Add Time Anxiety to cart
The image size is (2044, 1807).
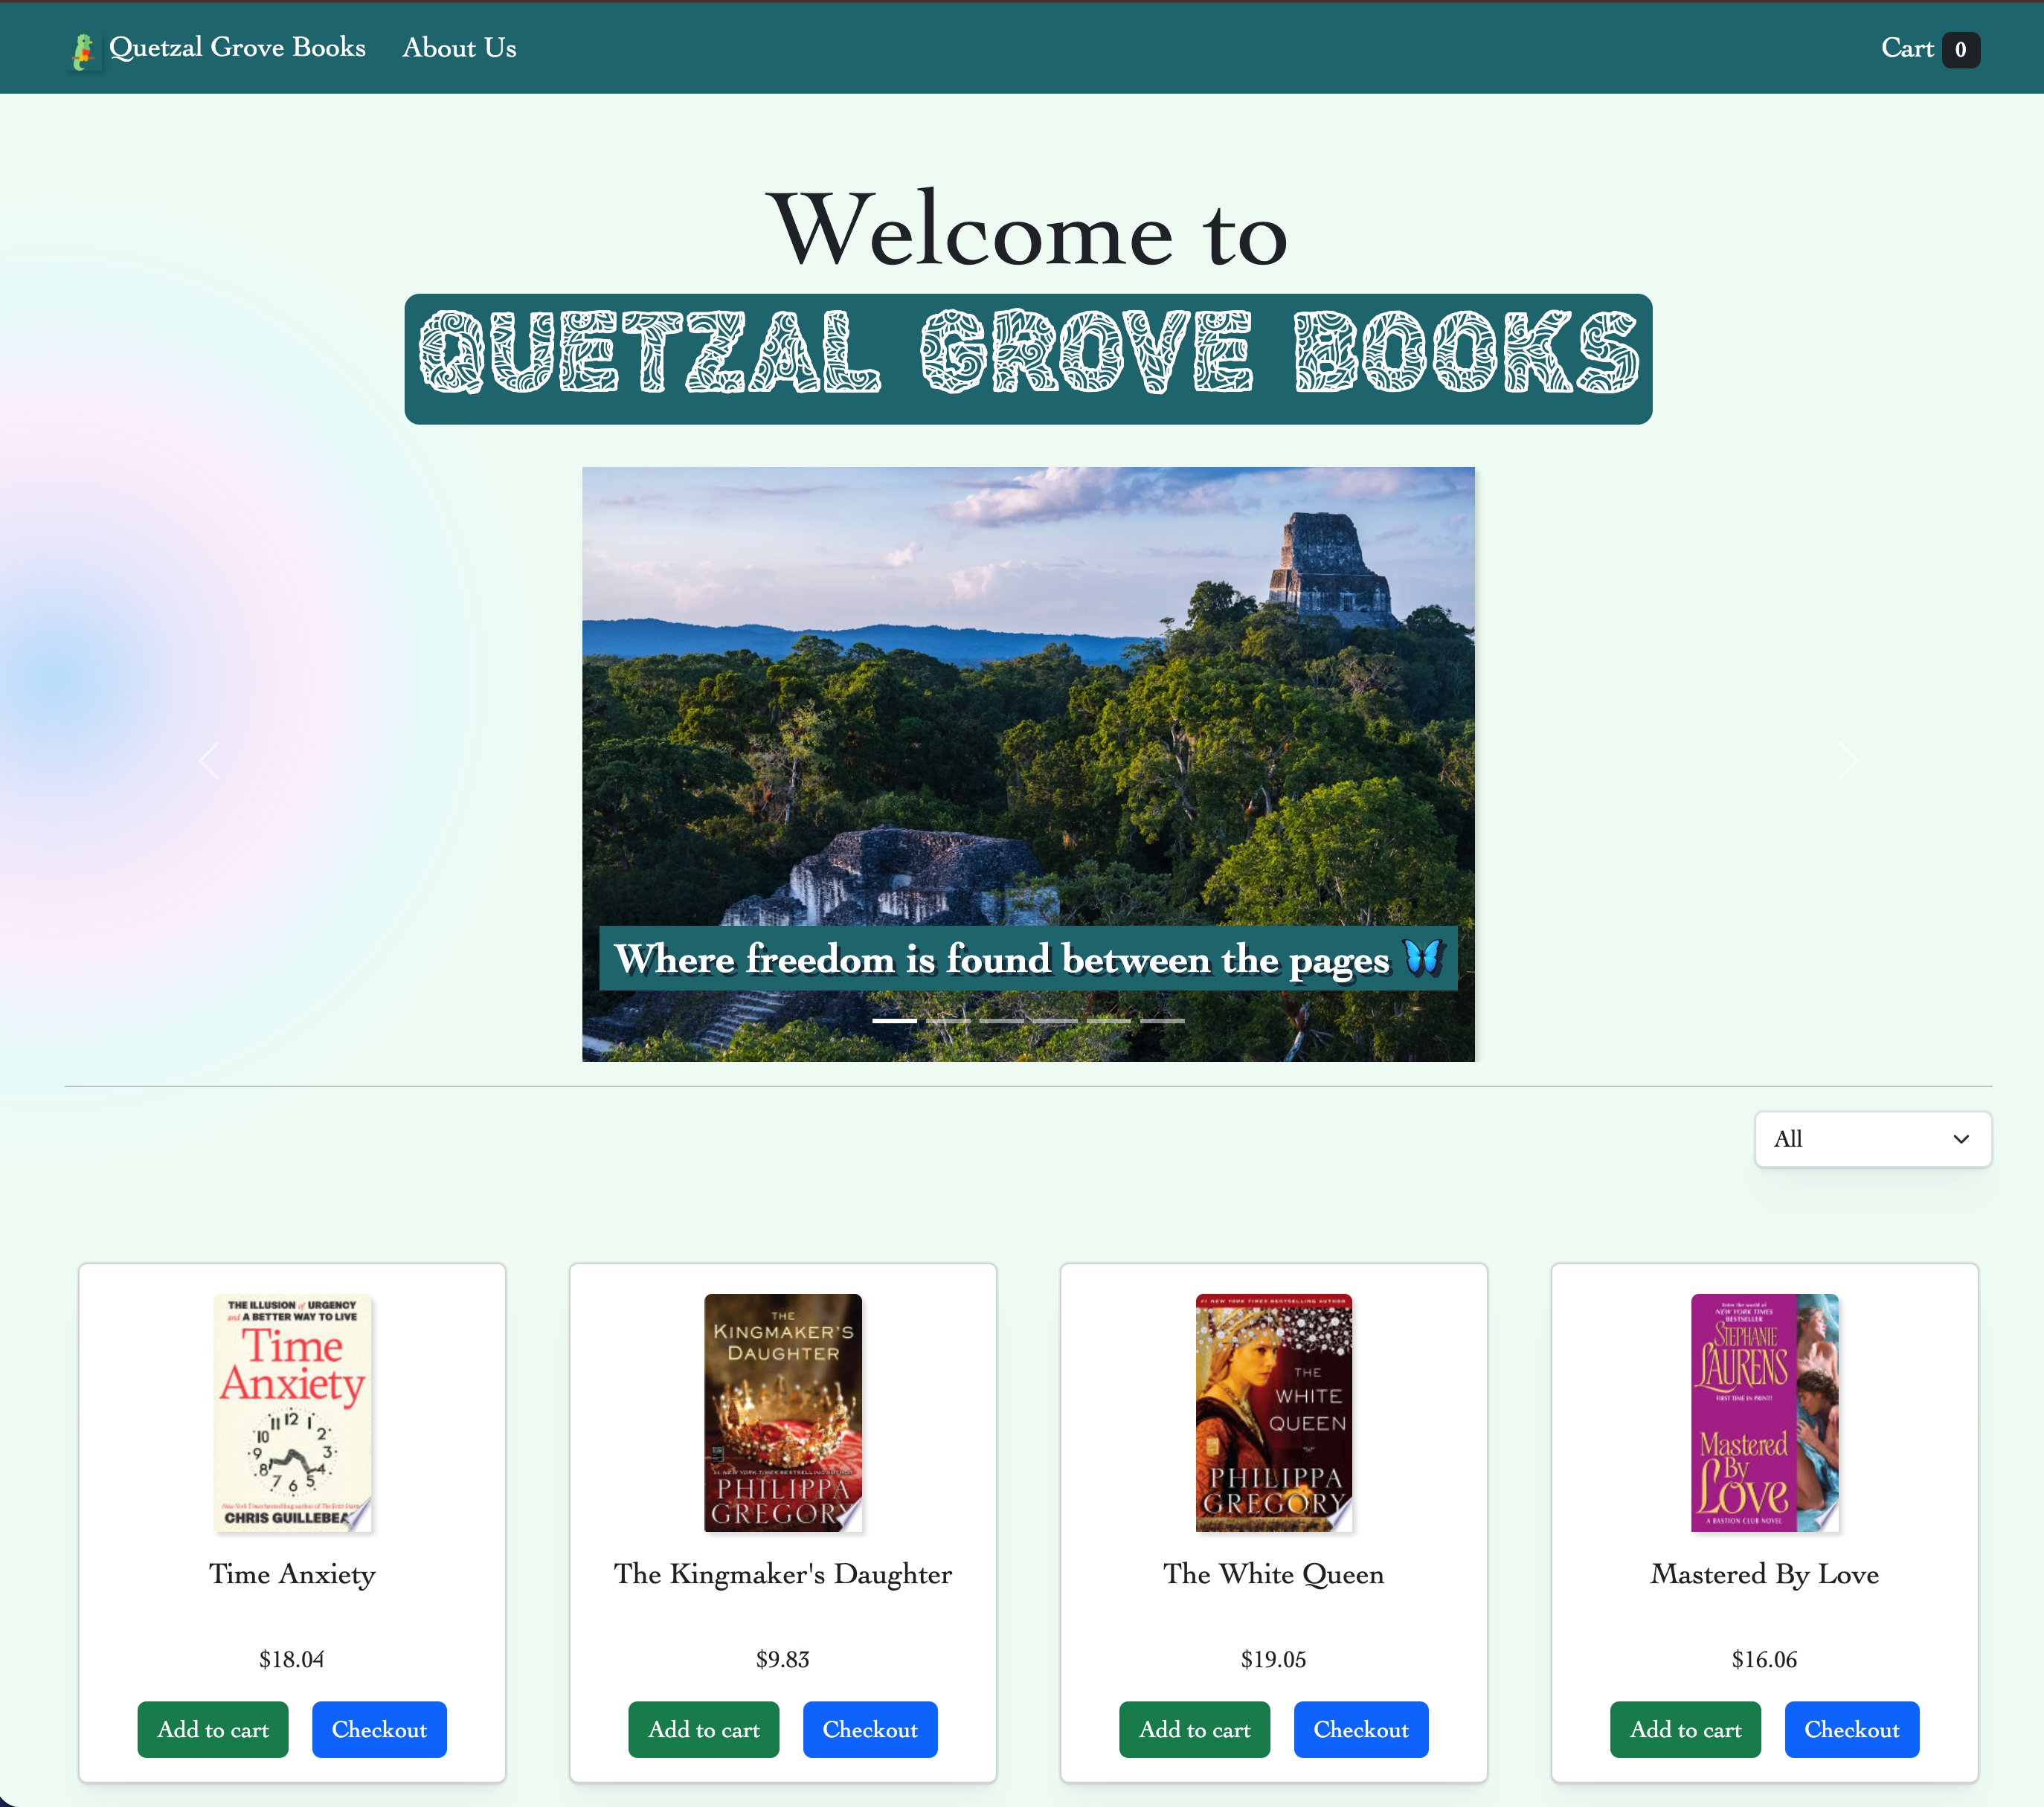[x=213, y=1729]
